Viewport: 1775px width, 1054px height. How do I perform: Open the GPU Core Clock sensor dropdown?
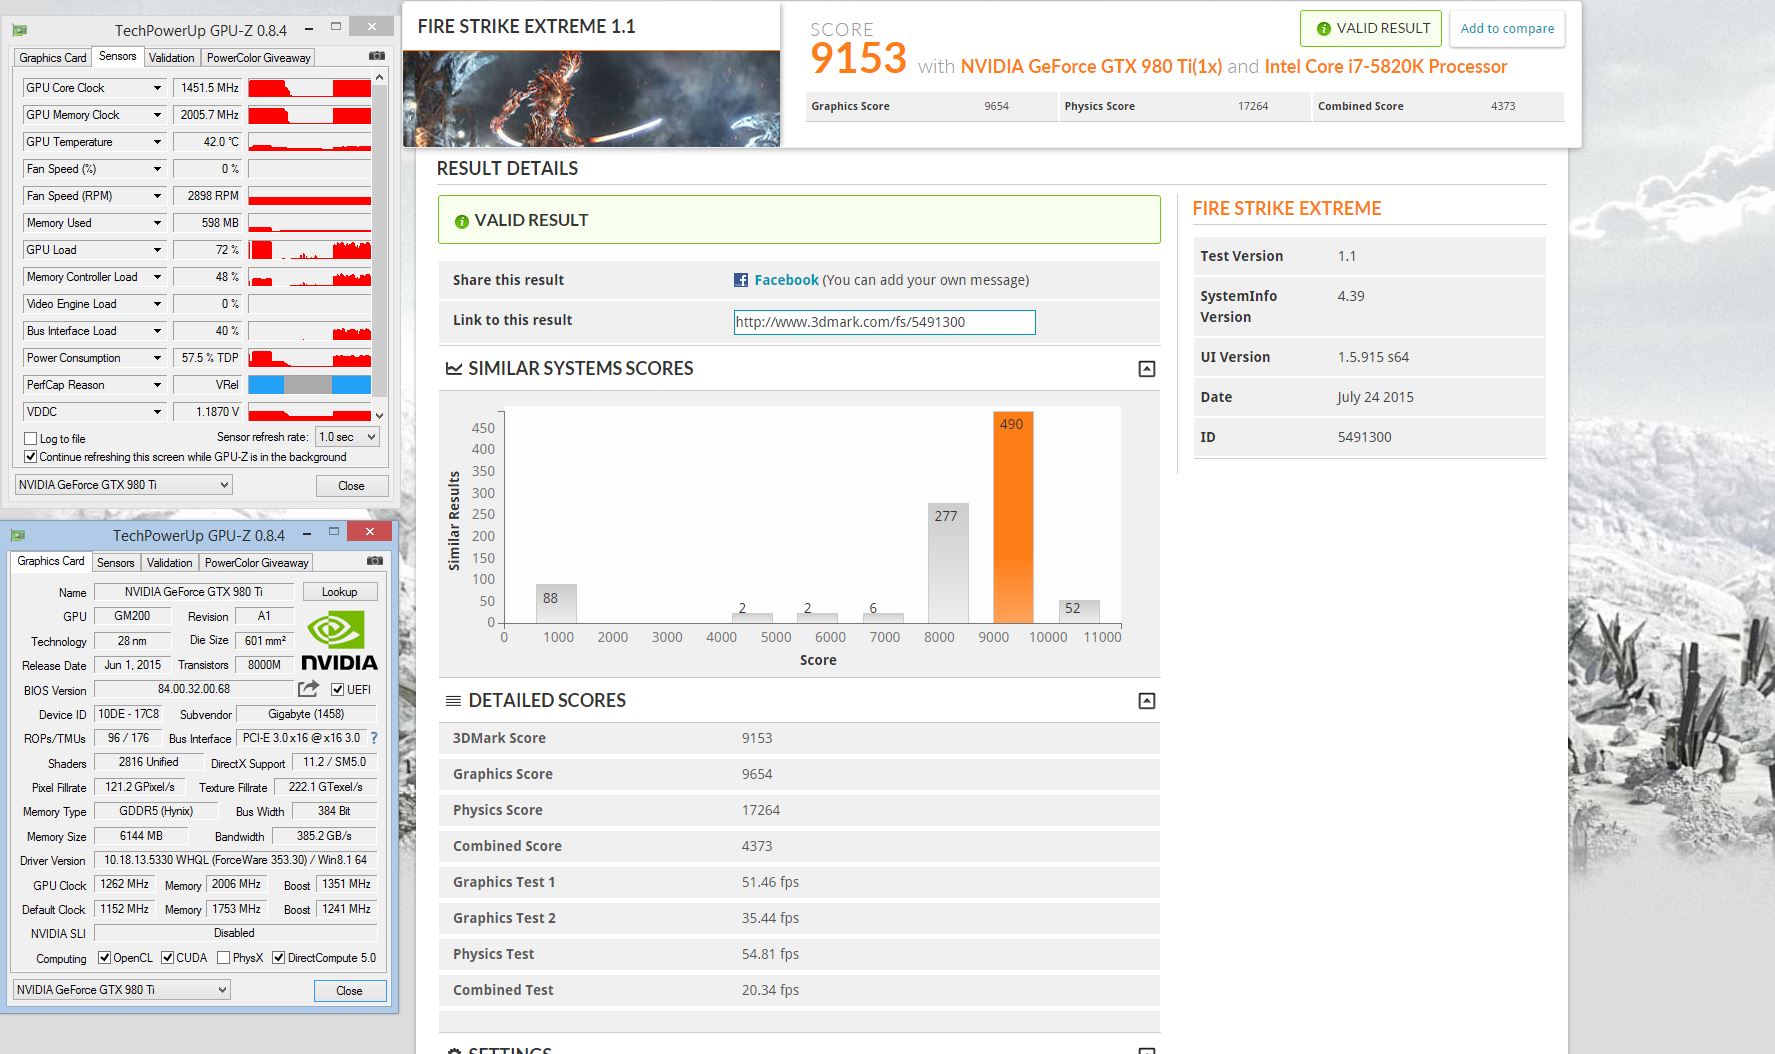(157, 88)
